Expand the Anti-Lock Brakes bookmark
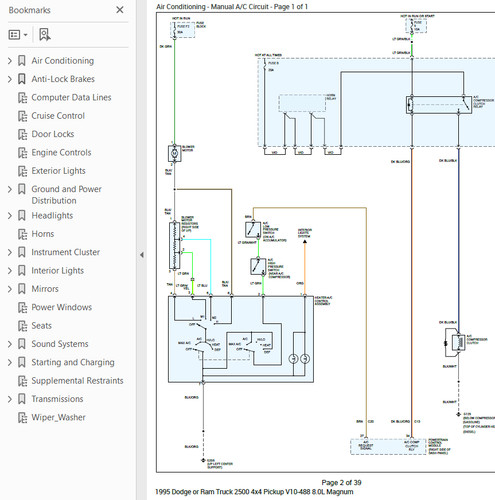The height and width of the screenshot is (500, 495). coord(10,79)
